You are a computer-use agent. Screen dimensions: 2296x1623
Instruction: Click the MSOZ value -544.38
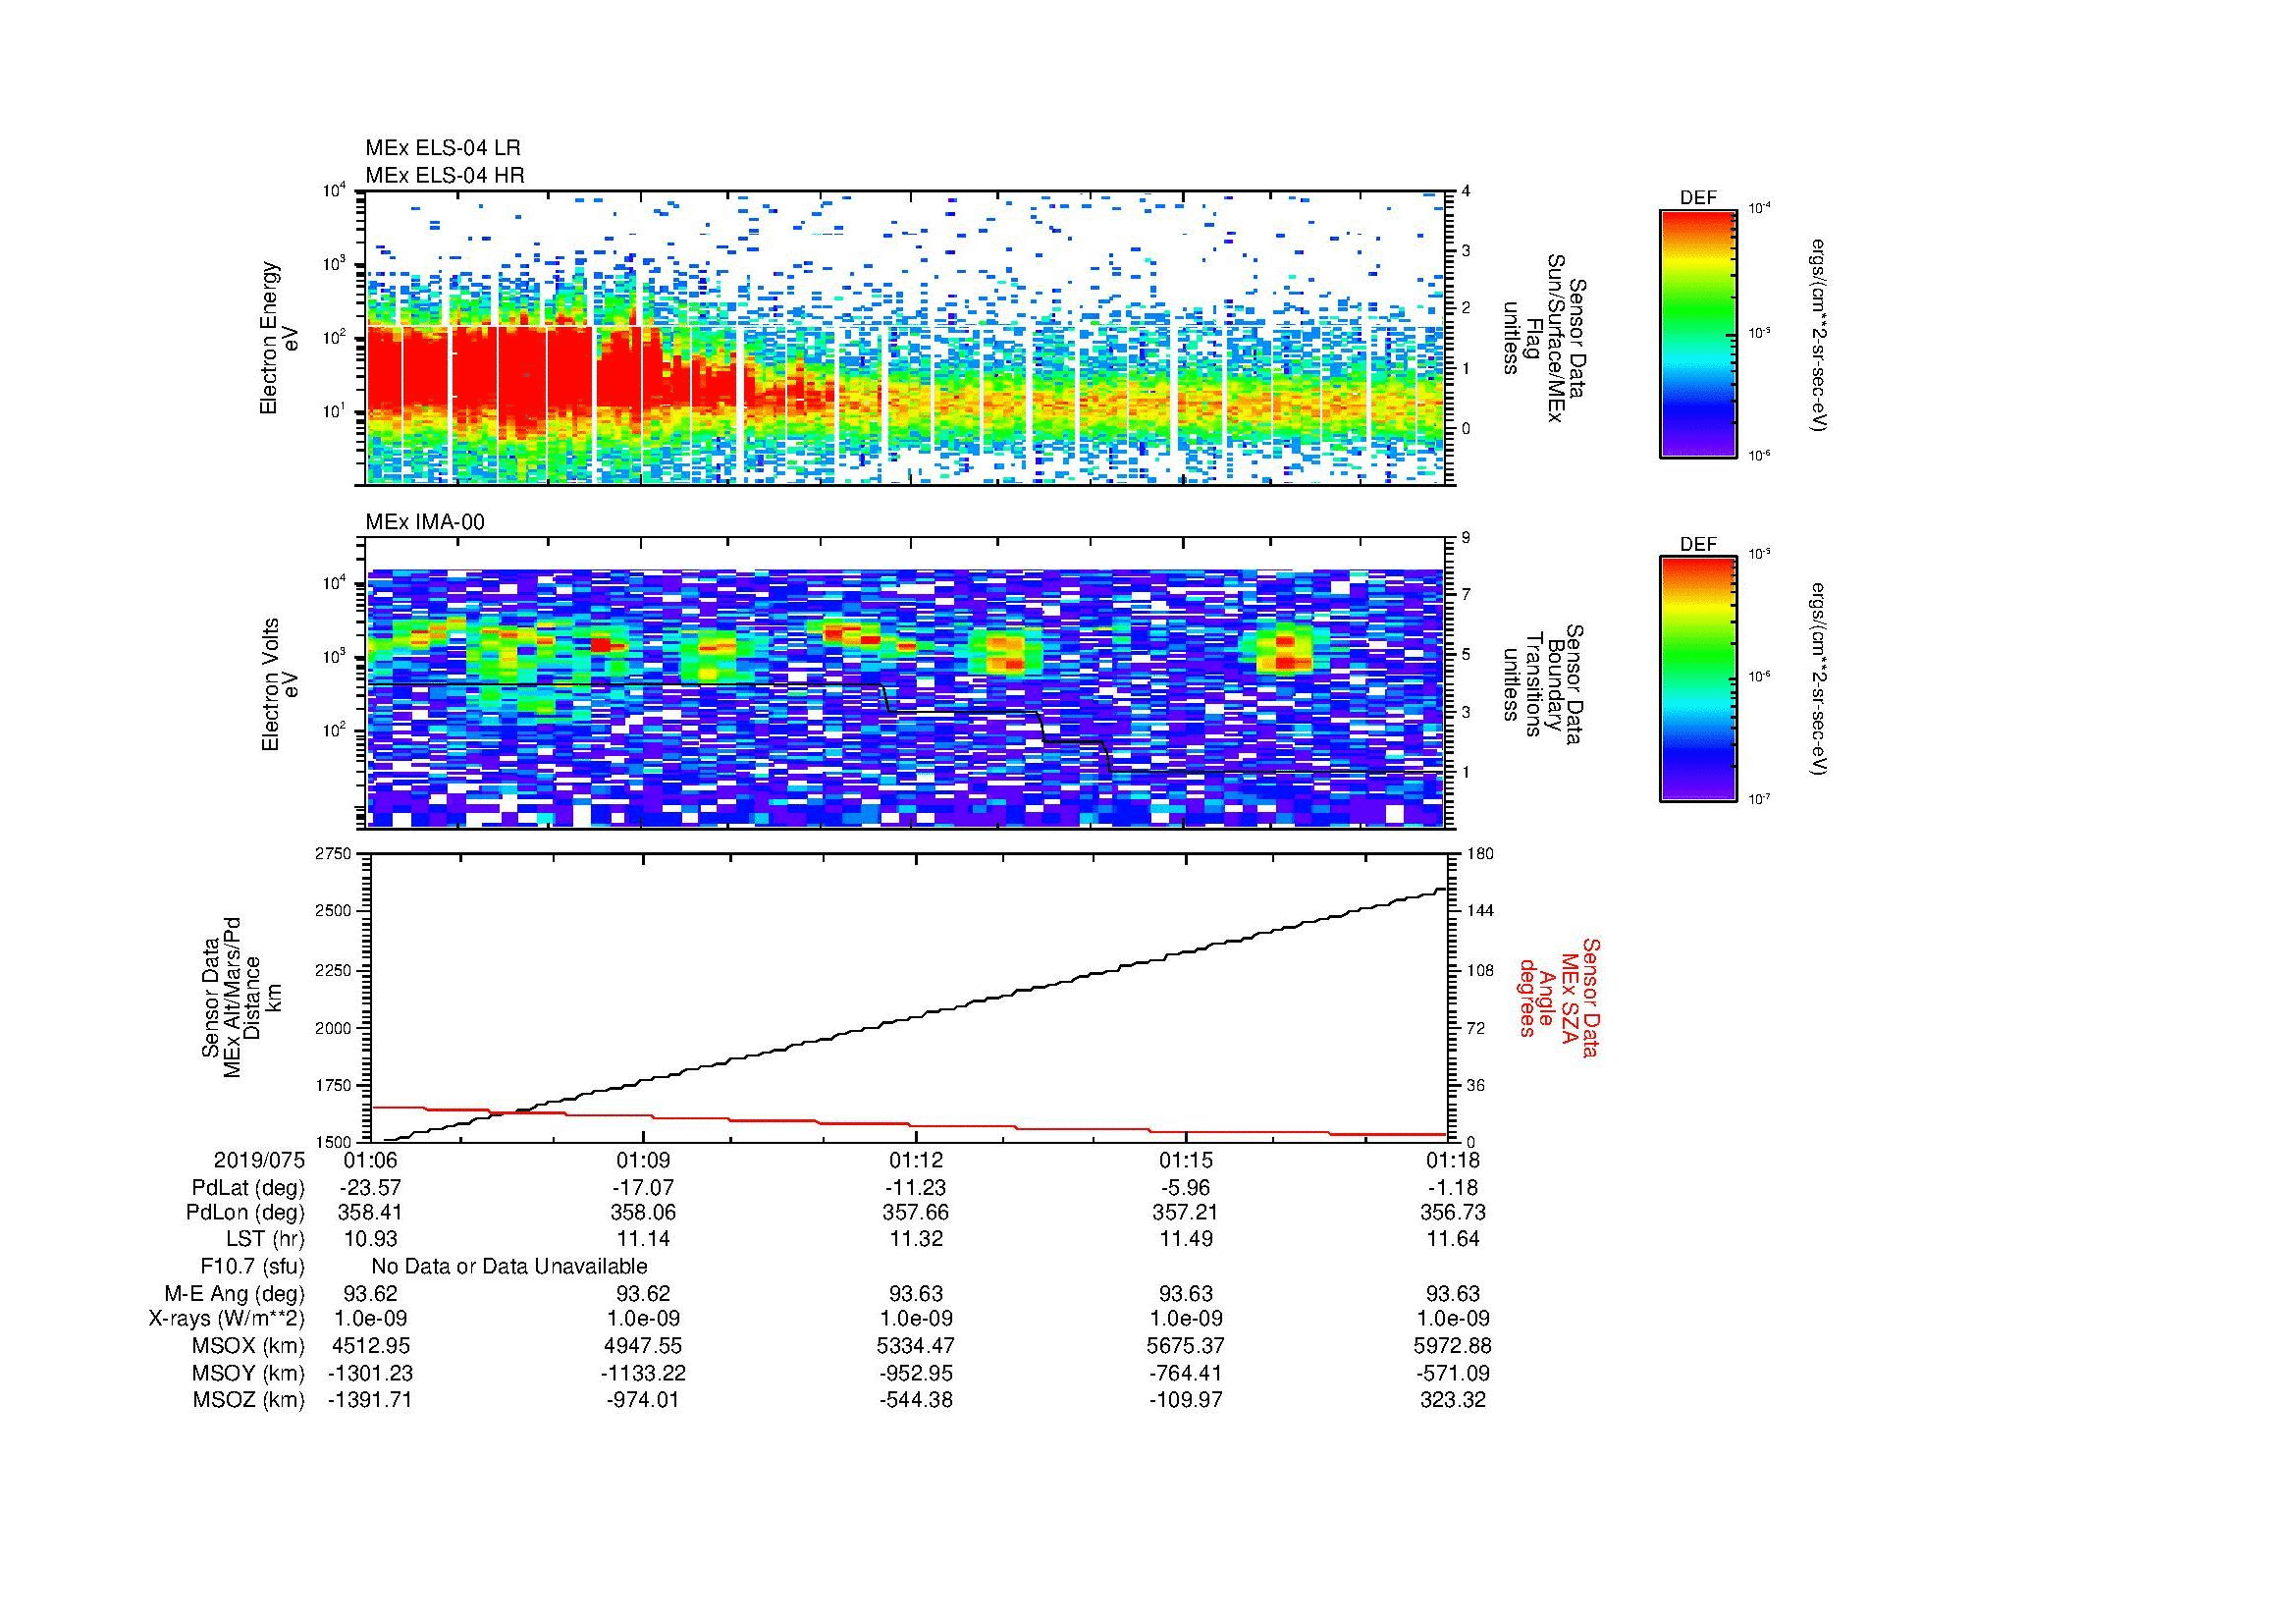click(915, 1400)
